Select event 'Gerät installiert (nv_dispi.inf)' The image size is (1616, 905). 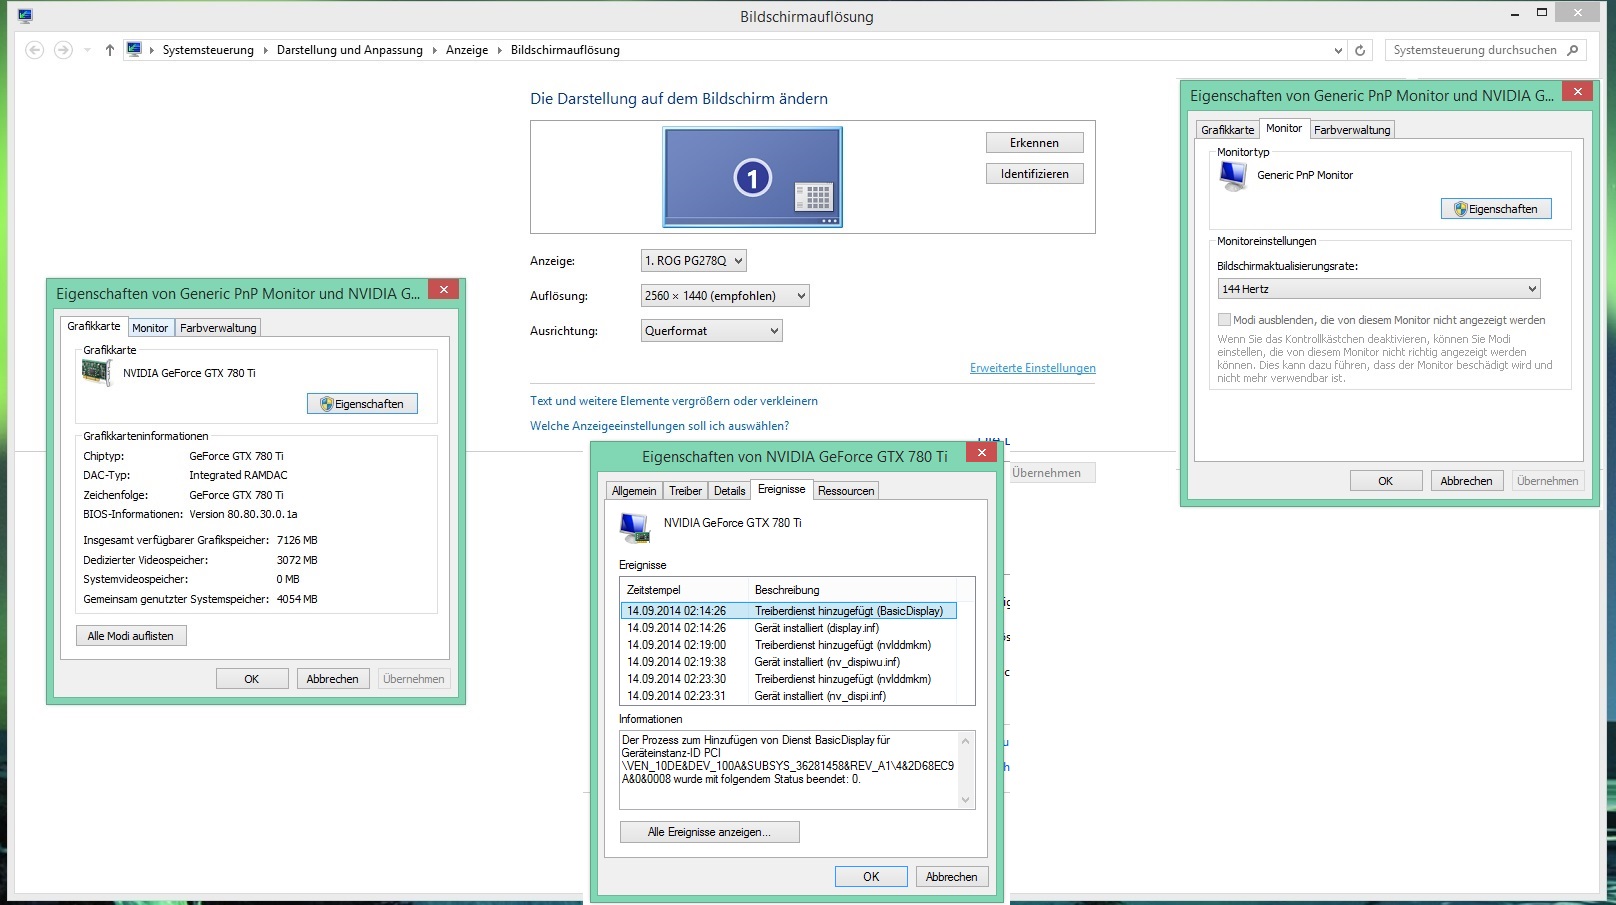(788, 696)
